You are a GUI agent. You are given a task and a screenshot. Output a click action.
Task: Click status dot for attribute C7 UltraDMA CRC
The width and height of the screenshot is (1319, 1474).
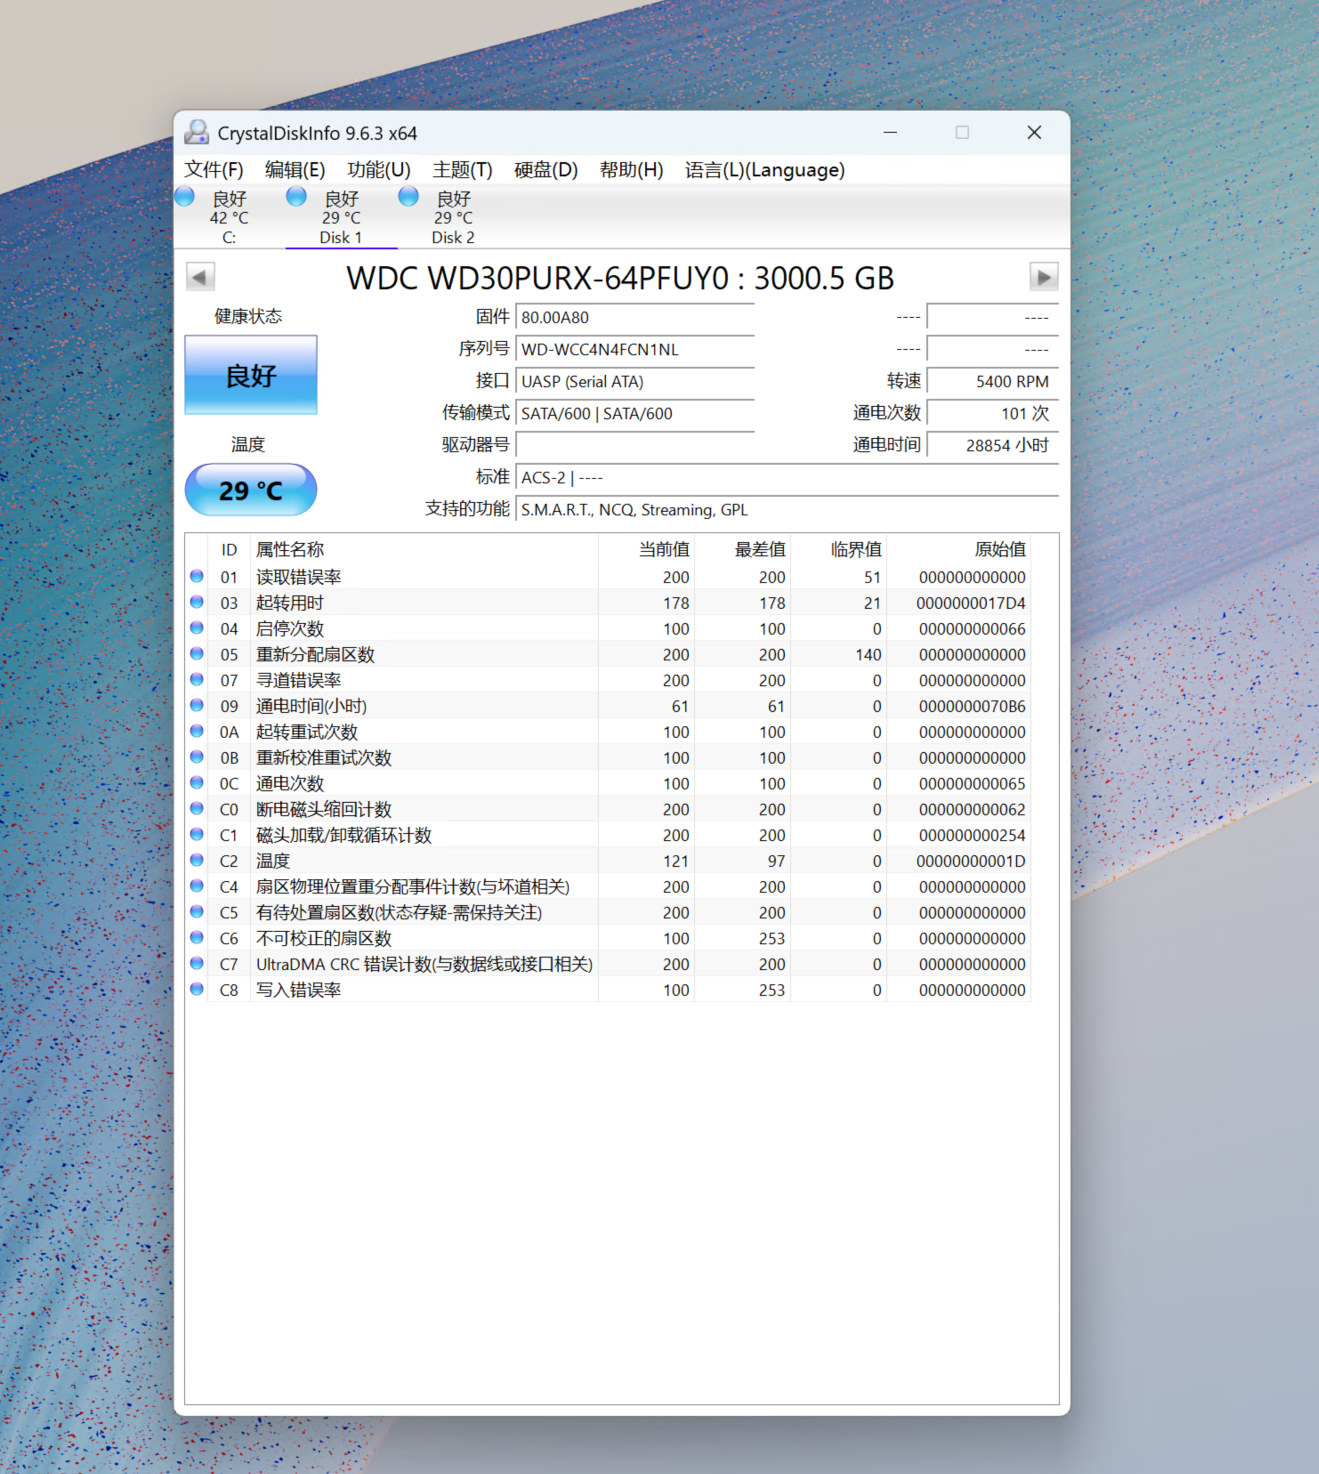(197, 964)
